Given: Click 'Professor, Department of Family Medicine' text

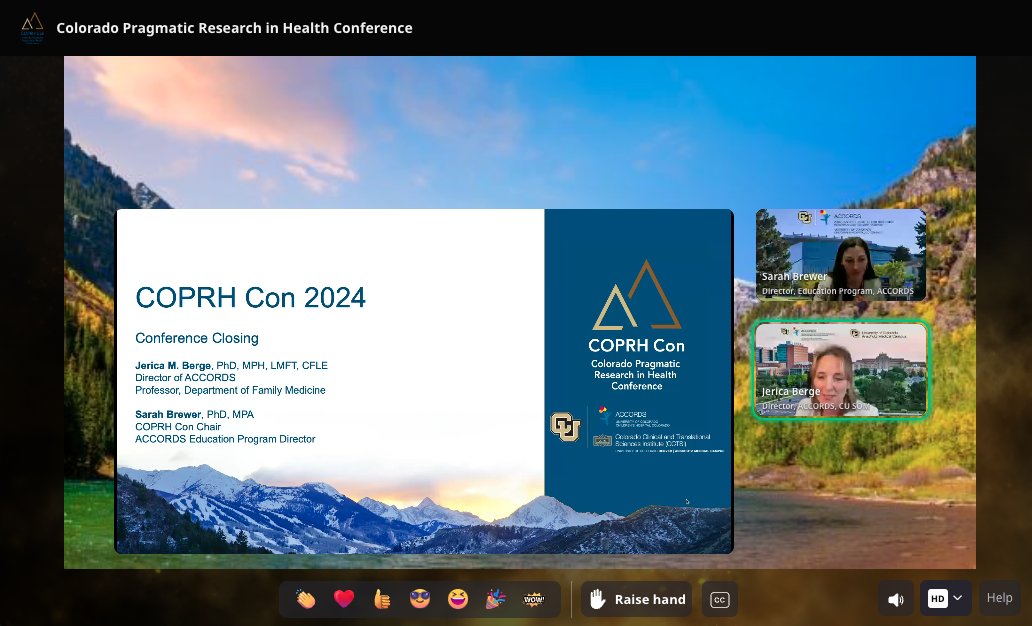Looking at the screenshot, I should tap(230, 390).
